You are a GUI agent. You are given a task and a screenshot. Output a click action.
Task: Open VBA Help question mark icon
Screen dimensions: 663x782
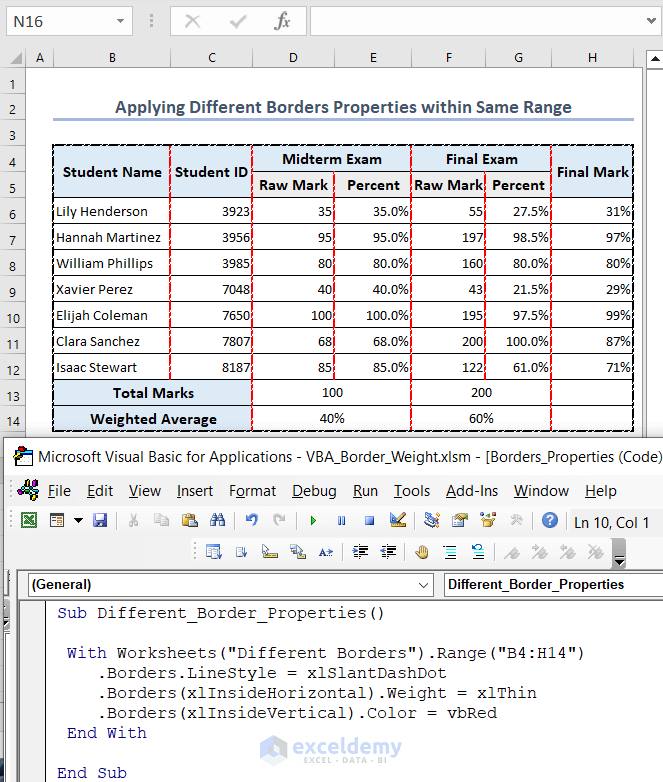coord(550,521)
